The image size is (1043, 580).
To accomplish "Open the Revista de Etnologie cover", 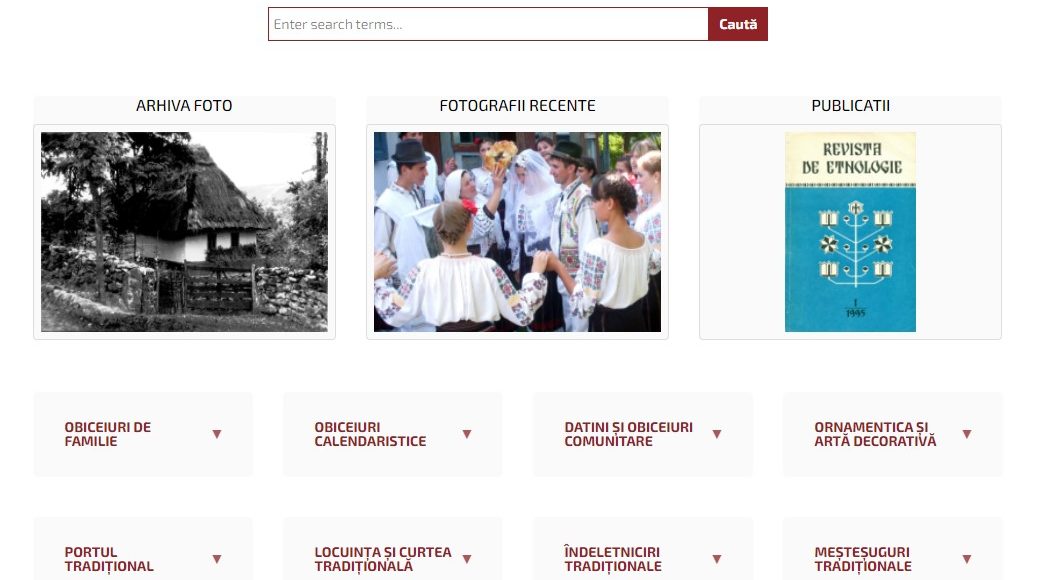I will click(x=850, y=231).
